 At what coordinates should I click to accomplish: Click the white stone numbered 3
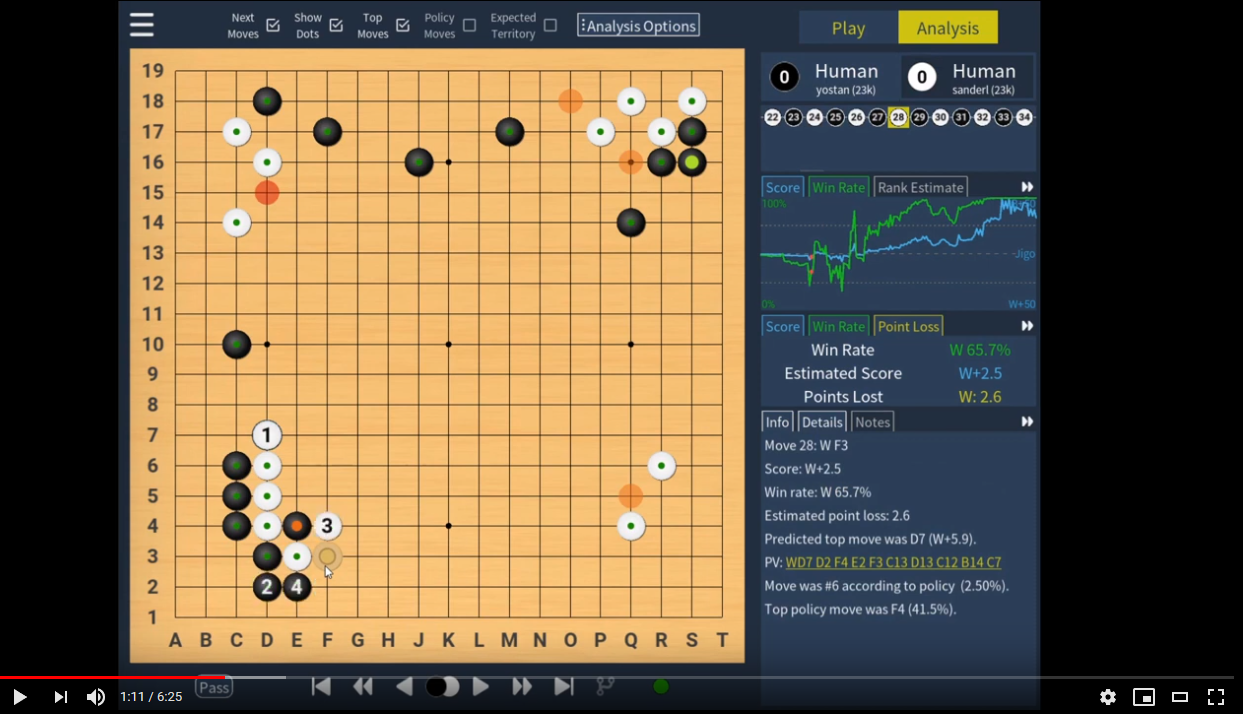coord(327,526)
